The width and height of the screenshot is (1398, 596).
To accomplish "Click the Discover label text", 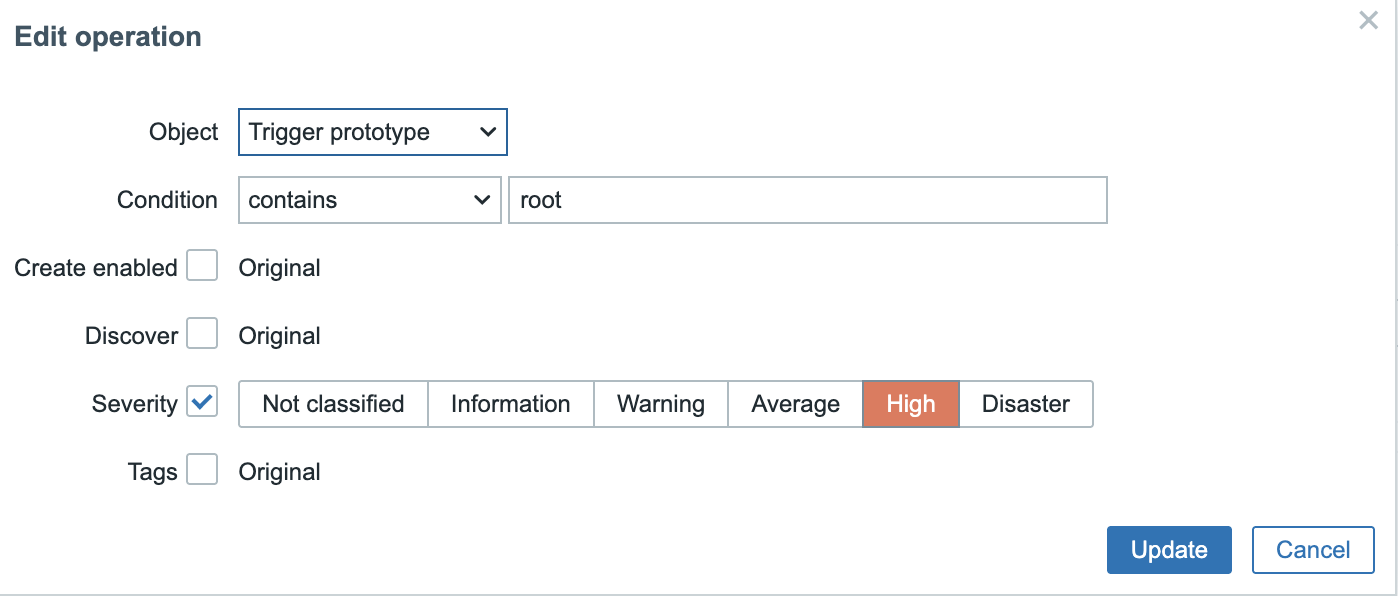I will coord(132,336).
